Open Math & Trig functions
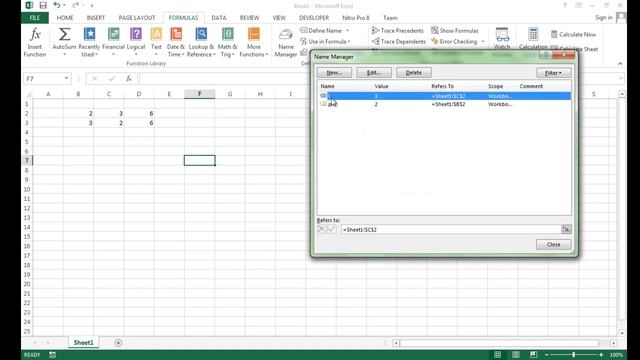 227,42
